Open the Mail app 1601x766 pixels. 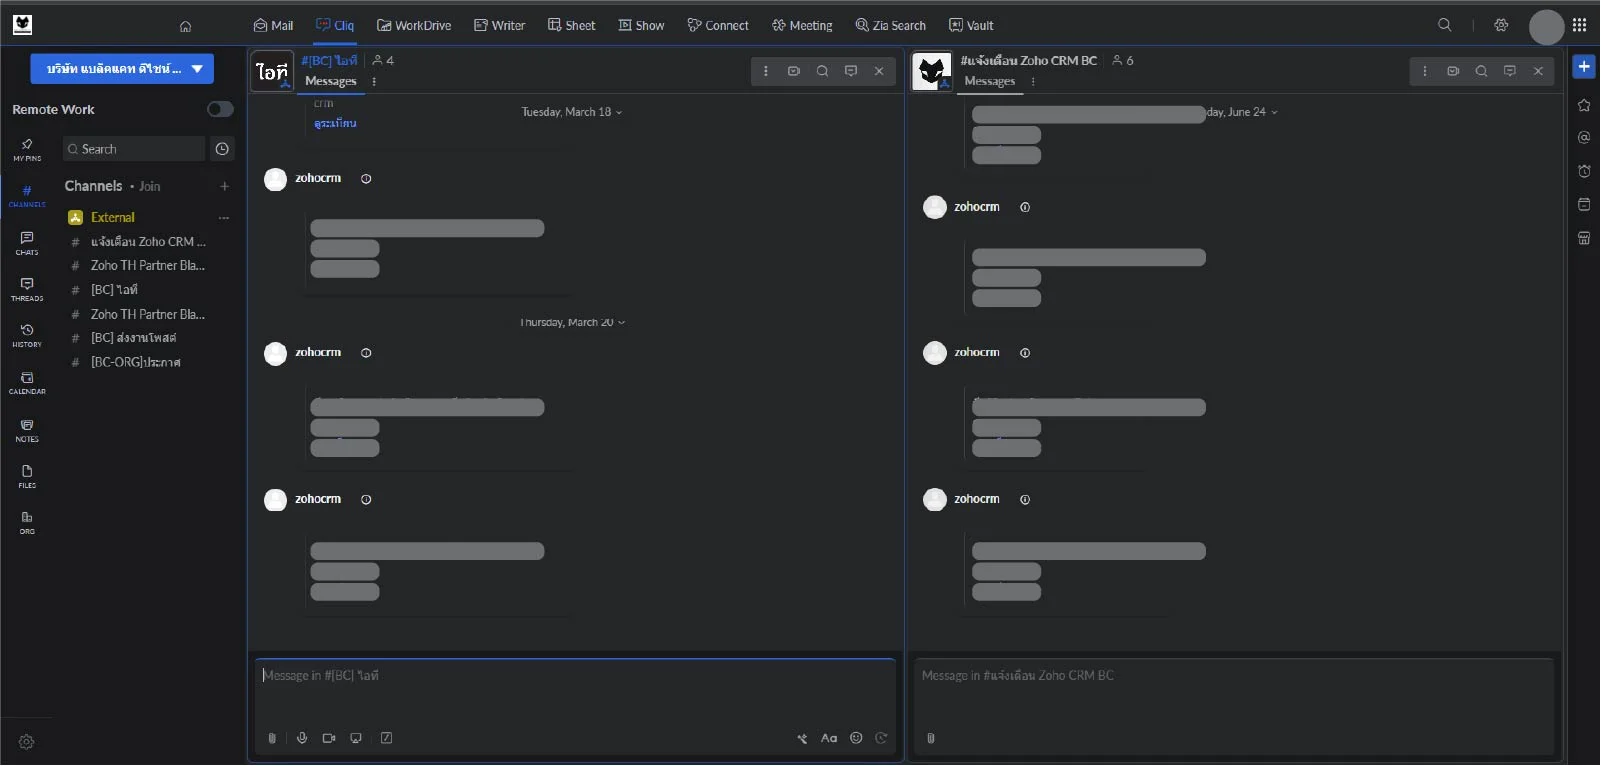point(273,25)
